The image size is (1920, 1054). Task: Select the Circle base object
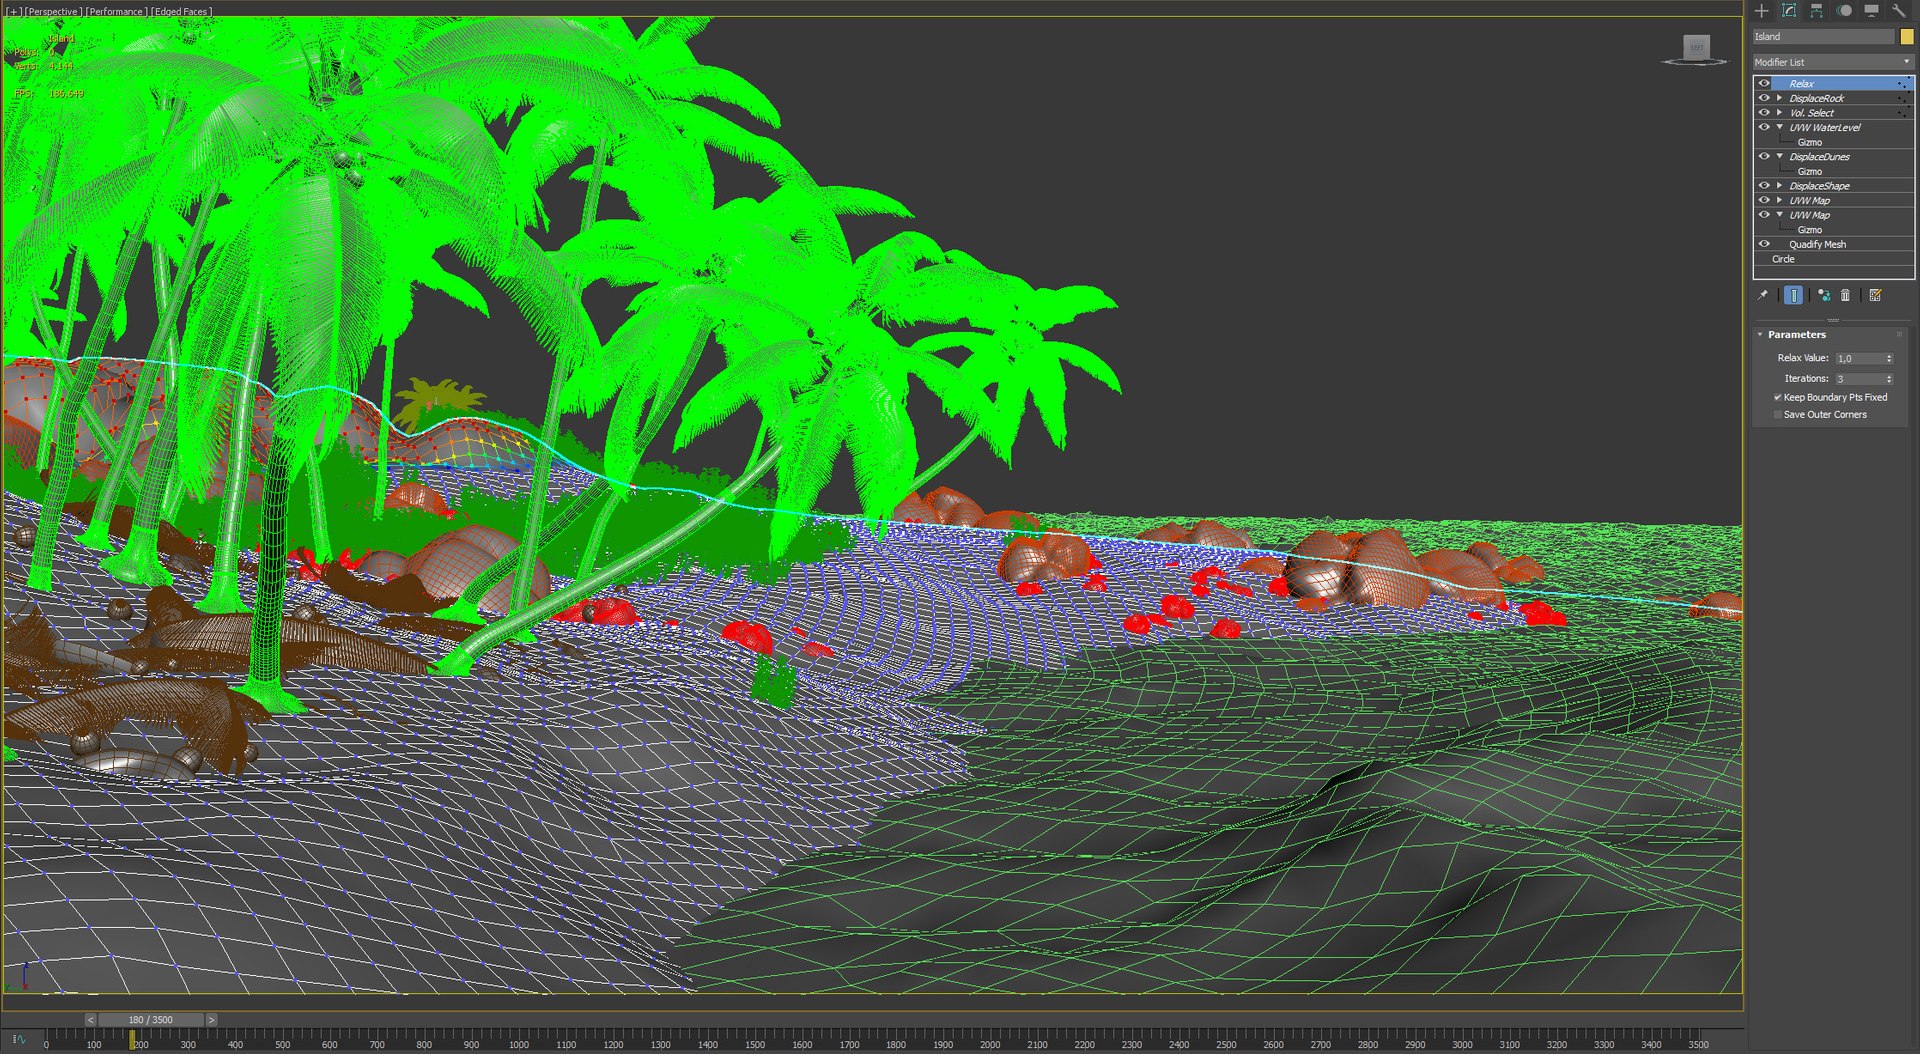(1783, 259)
